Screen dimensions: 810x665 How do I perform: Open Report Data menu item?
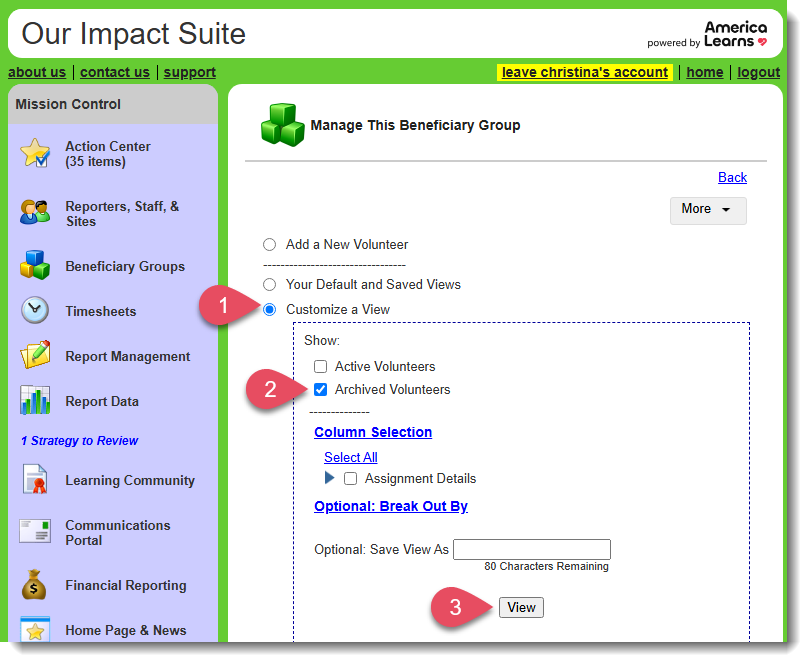(x=102, y=401)
